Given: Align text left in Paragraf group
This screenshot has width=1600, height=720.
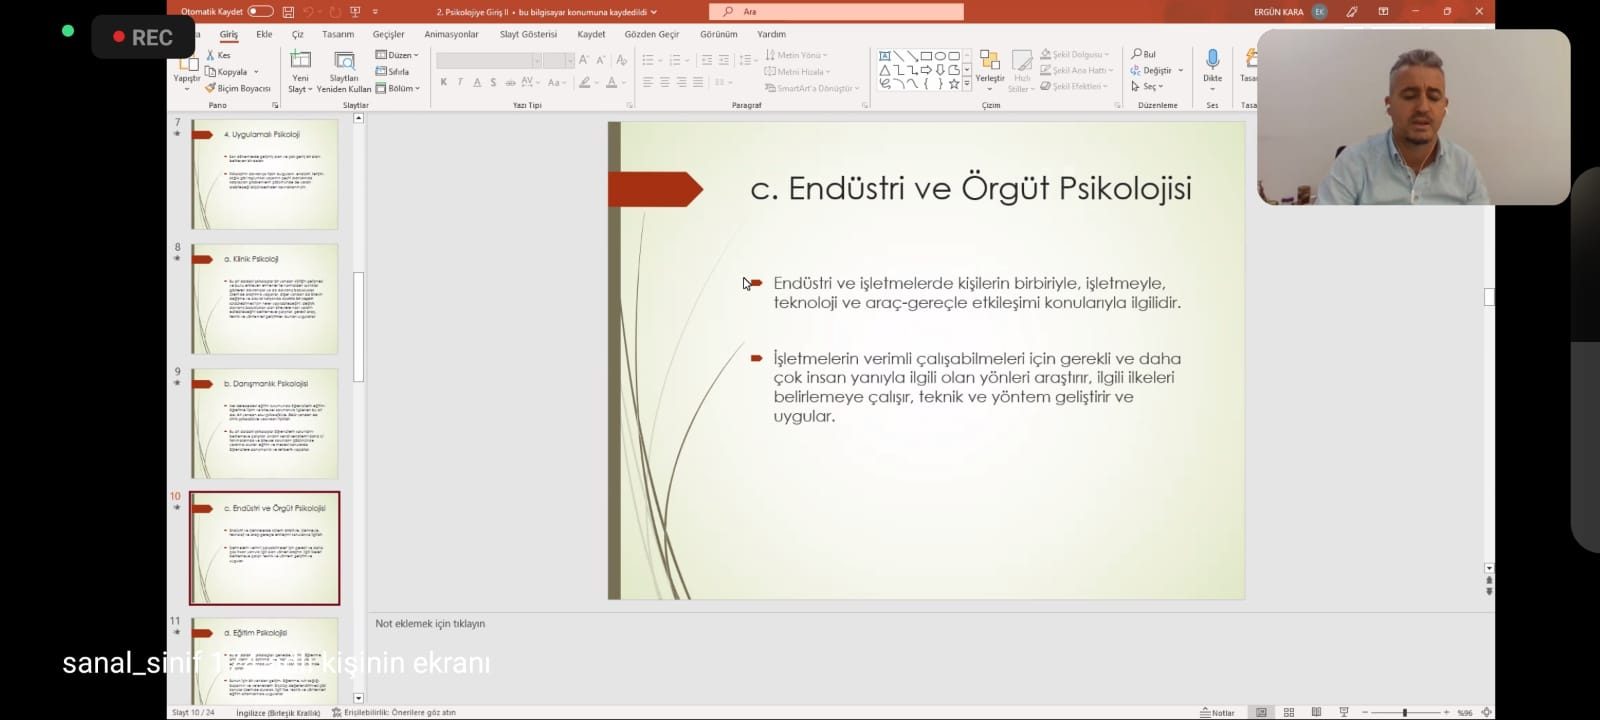Looking at the screenshot, I should [648, 82].
